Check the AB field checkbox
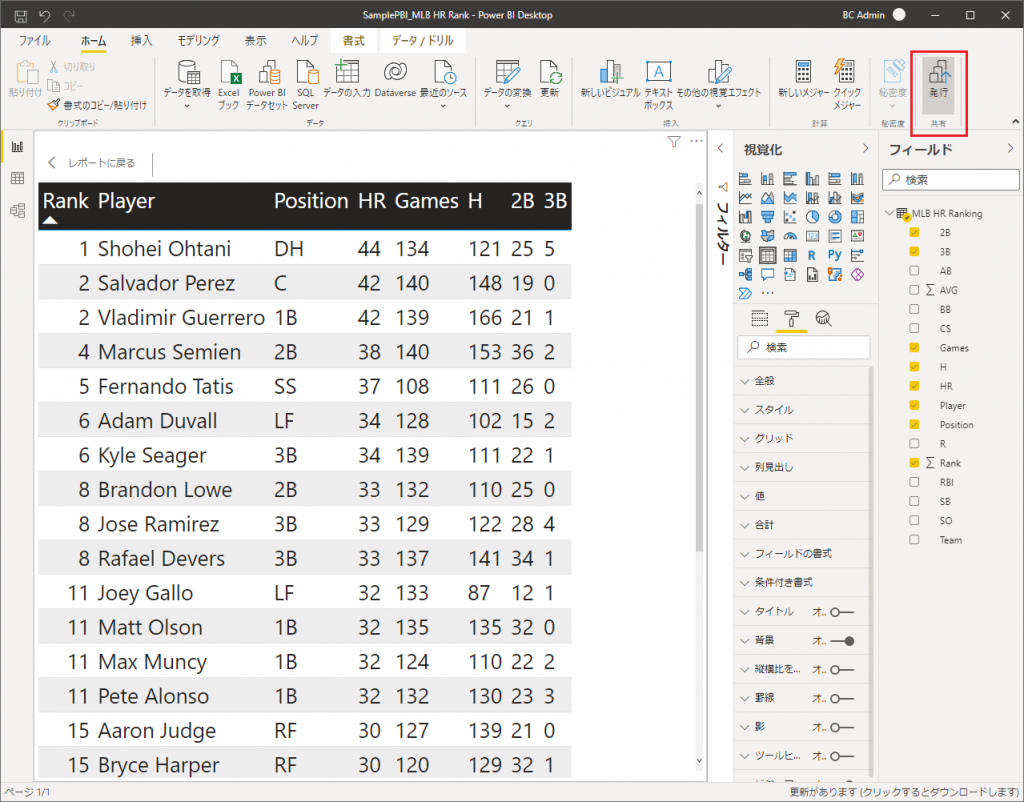The image size is (1024, 802). click(x=914, y=271)
